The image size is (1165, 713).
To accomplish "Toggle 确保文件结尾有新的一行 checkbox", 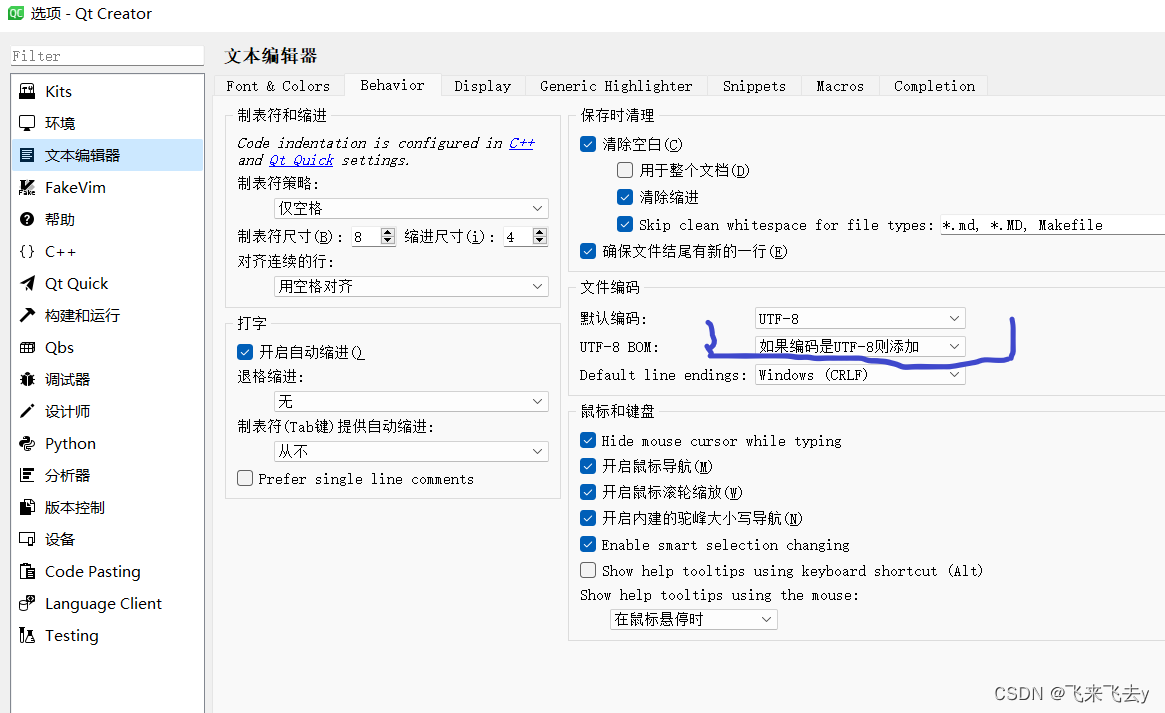I will (588, 251).
